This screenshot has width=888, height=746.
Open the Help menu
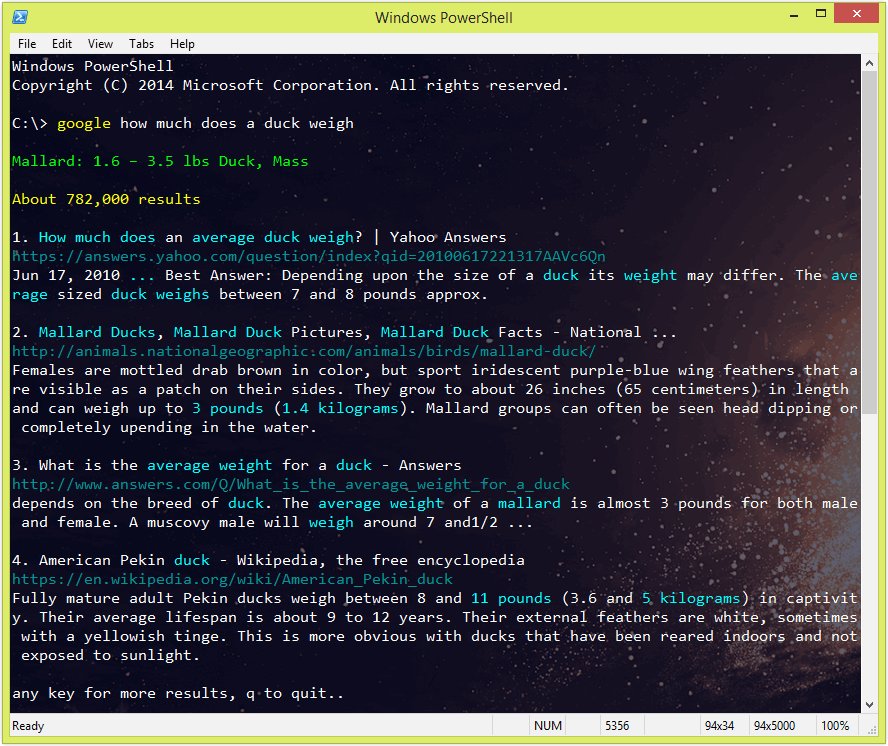182,44
